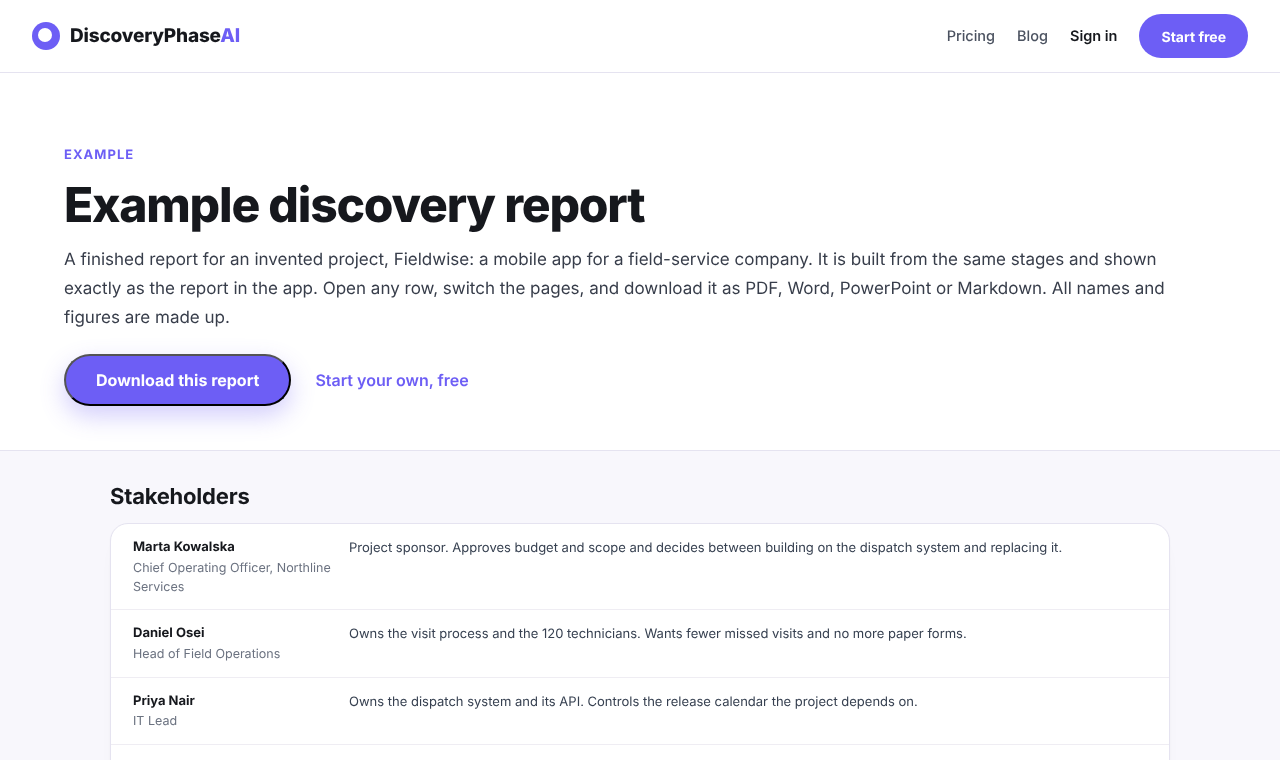
Task: Open the DiscoveryPhaseAI home link text
Action: point(155,36)
